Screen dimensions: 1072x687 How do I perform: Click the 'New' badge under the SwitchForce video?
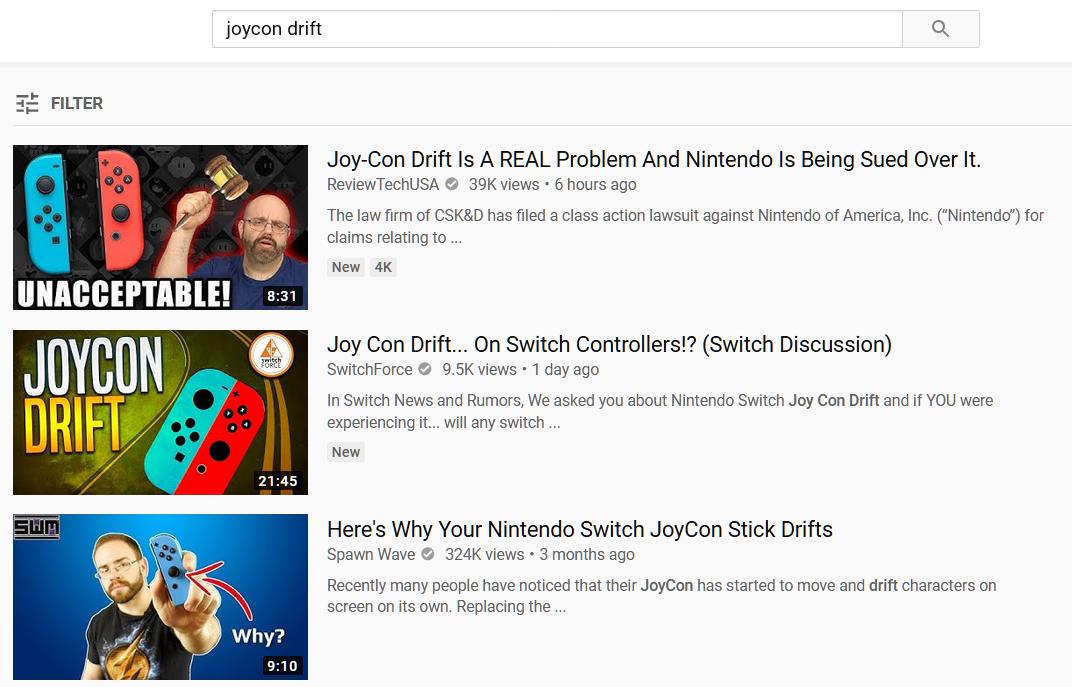pos(346,452)
